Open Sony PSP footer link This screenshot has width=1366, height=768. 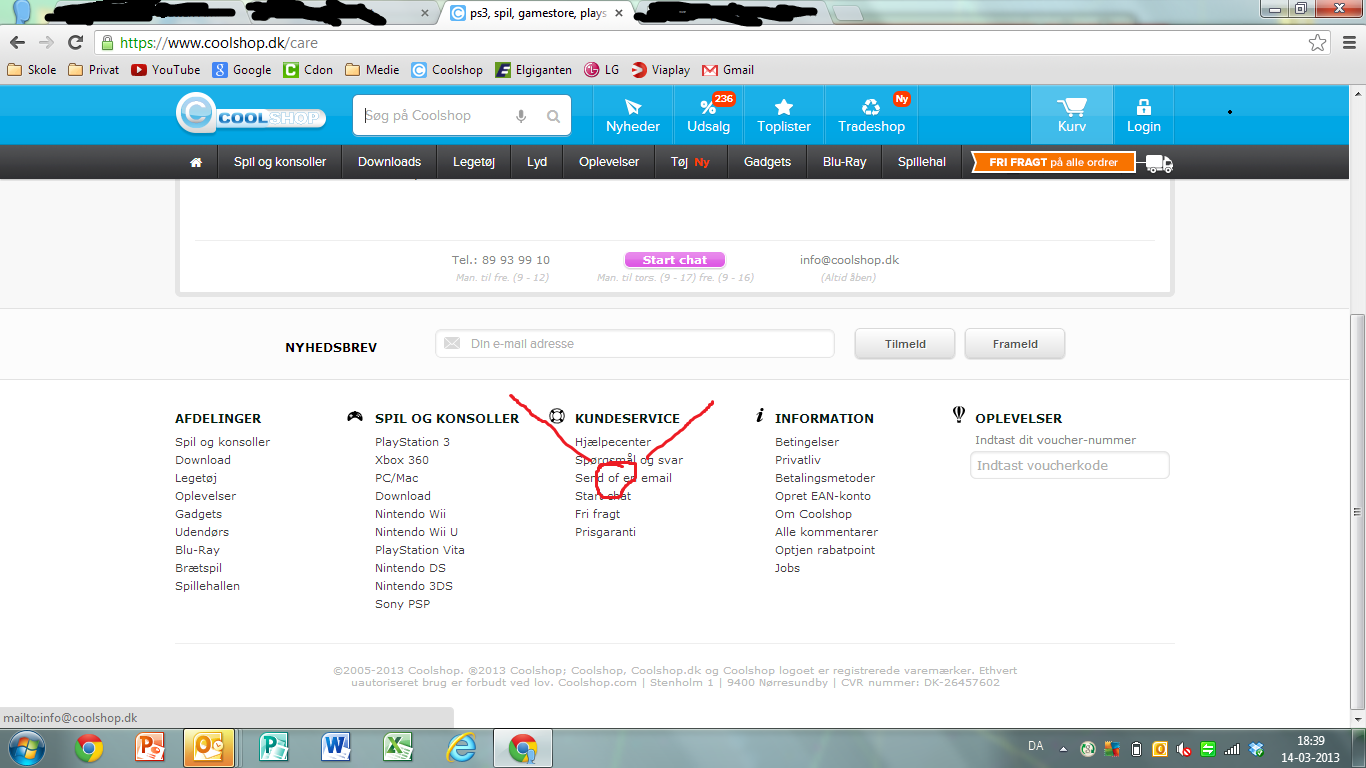point(402,604)
